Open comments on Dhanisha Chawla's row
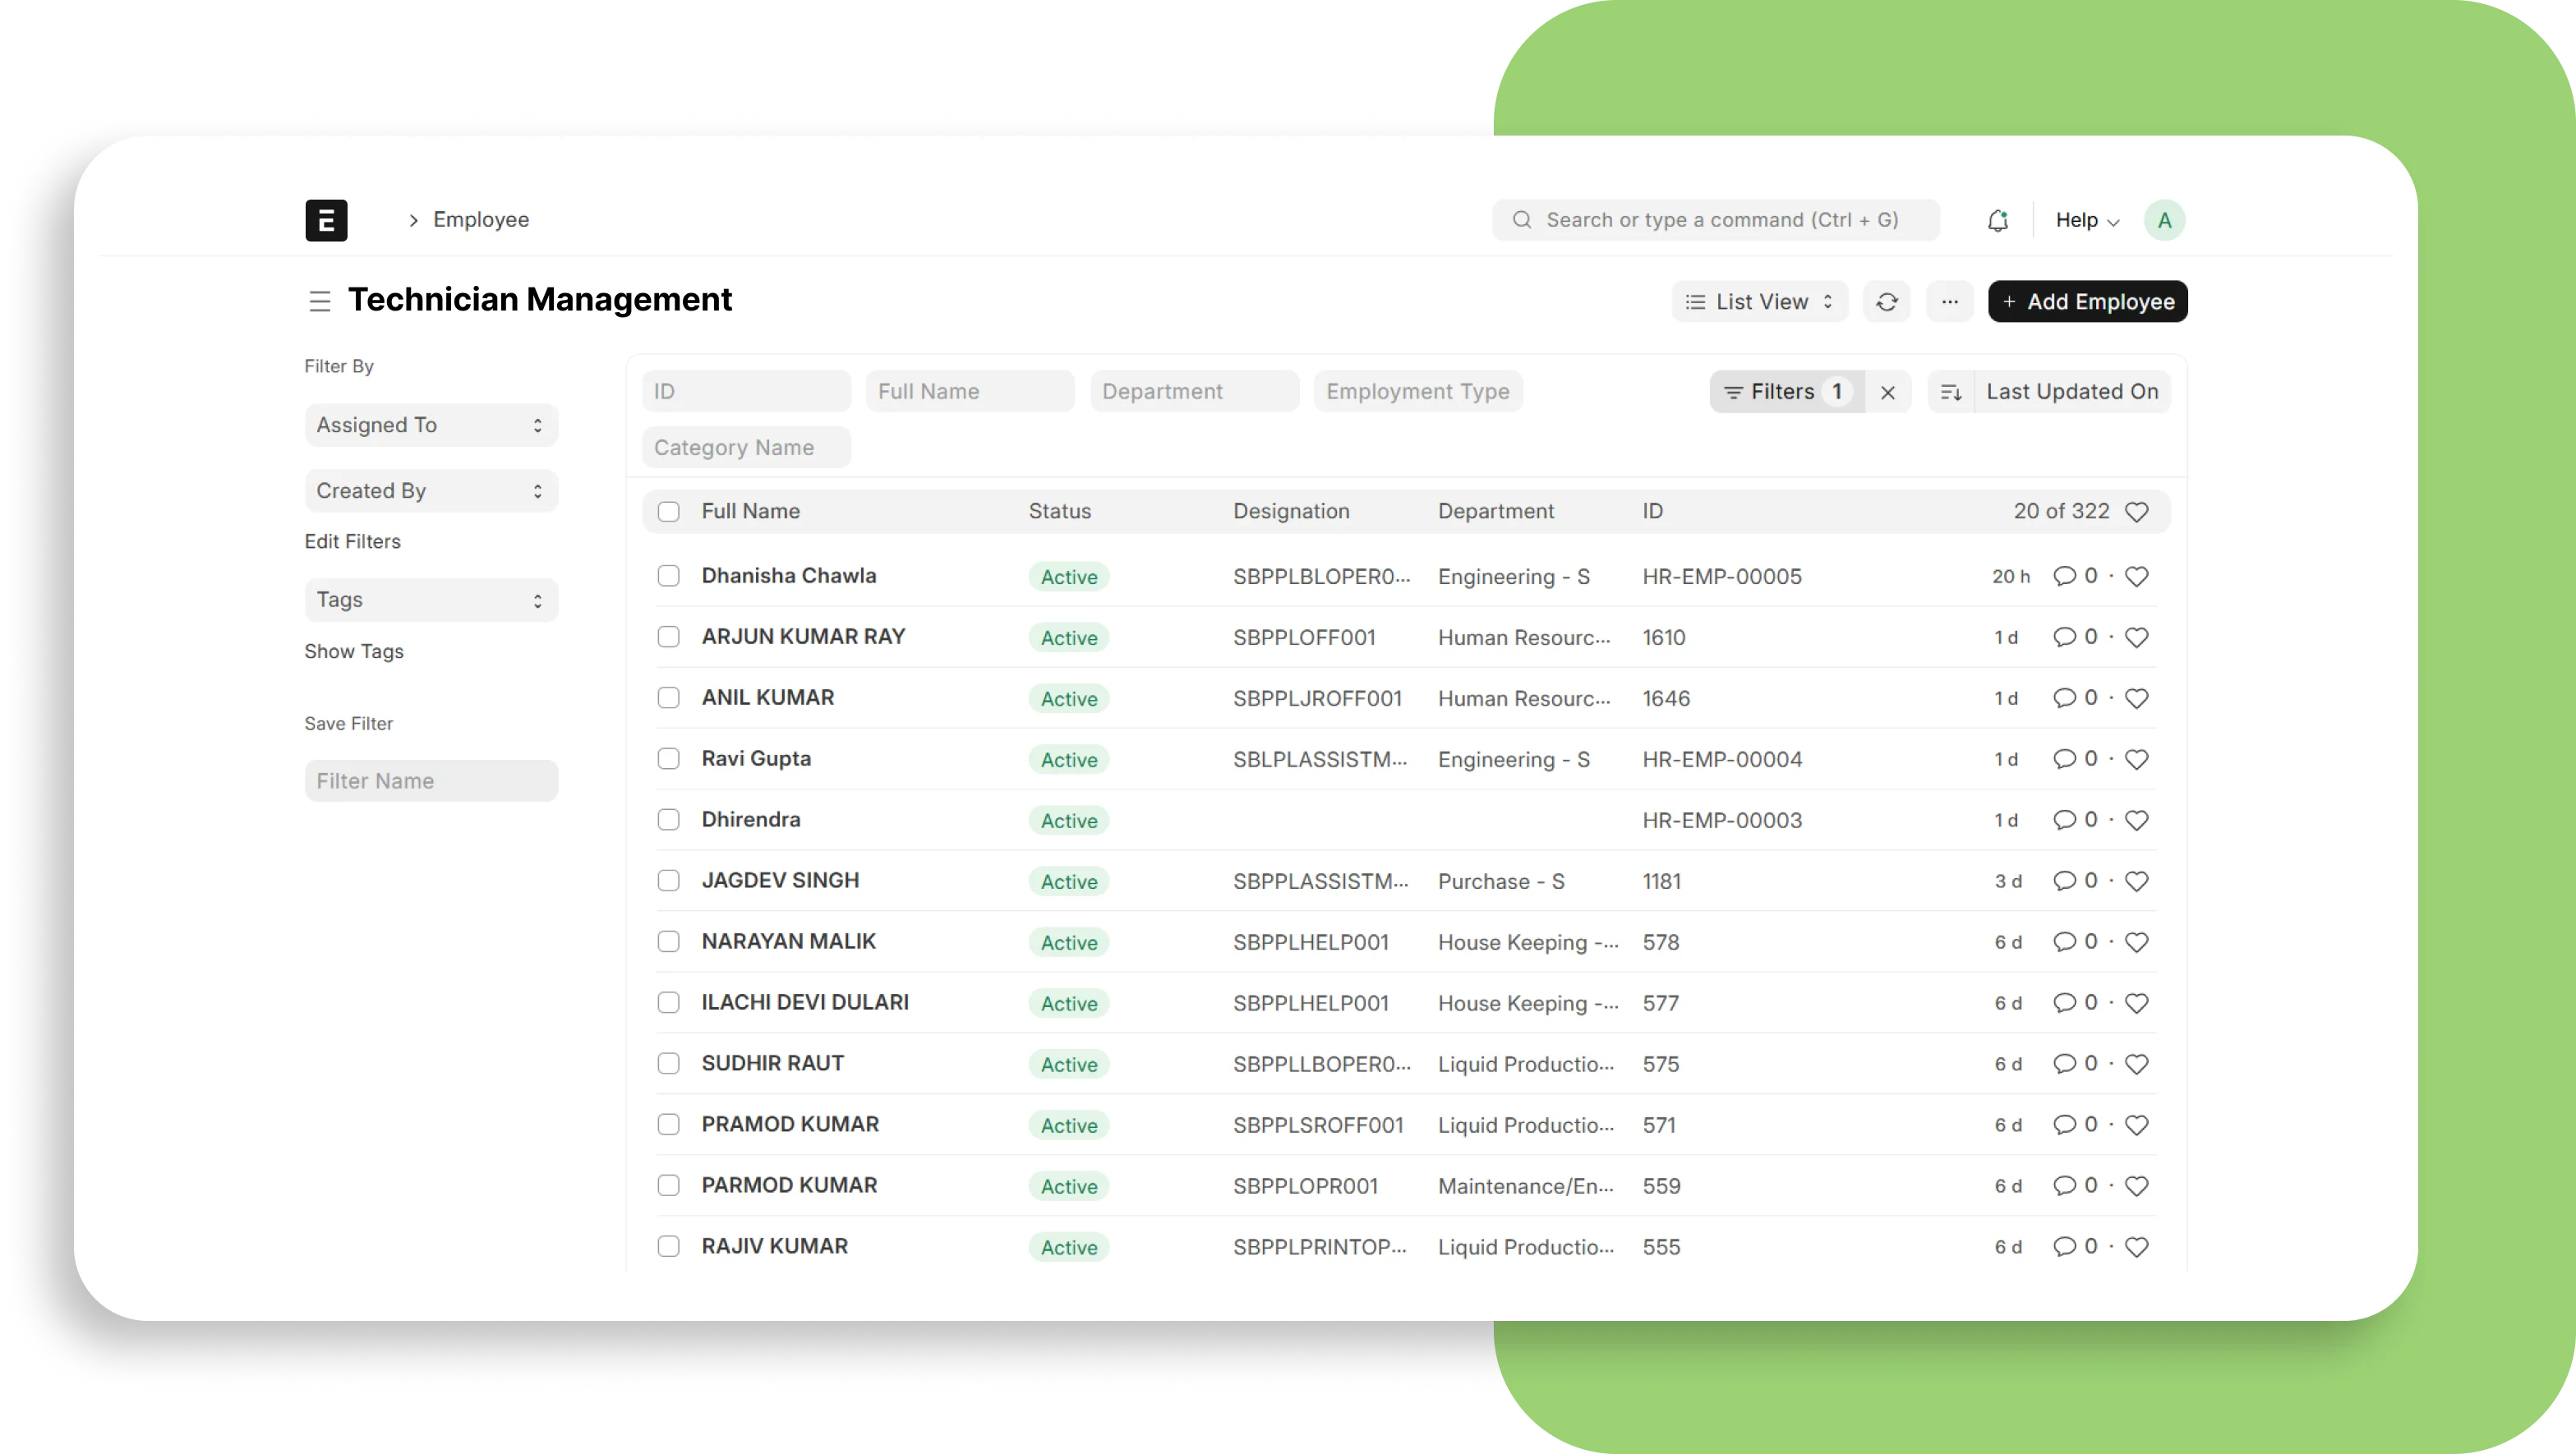Image resolution: width=2576 pixels, height=1454 pixels. click(2066, 576)
